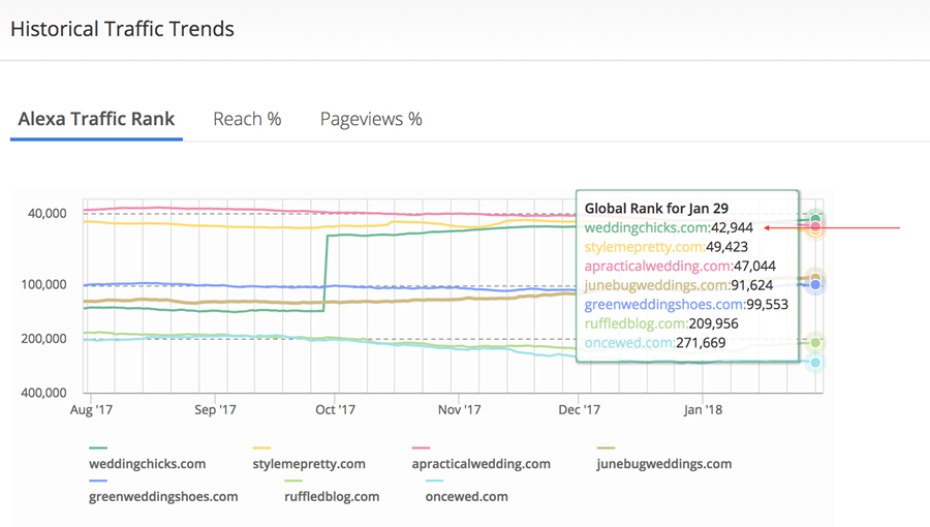Open the Pageviews % tab
930x527 pixels.
371,119
